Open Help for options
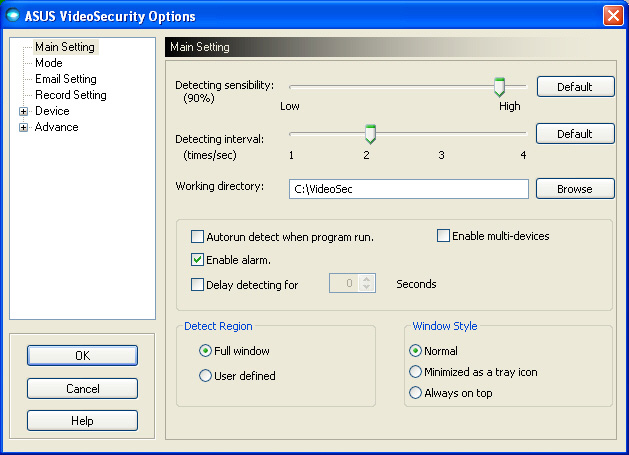 [83, 420]
